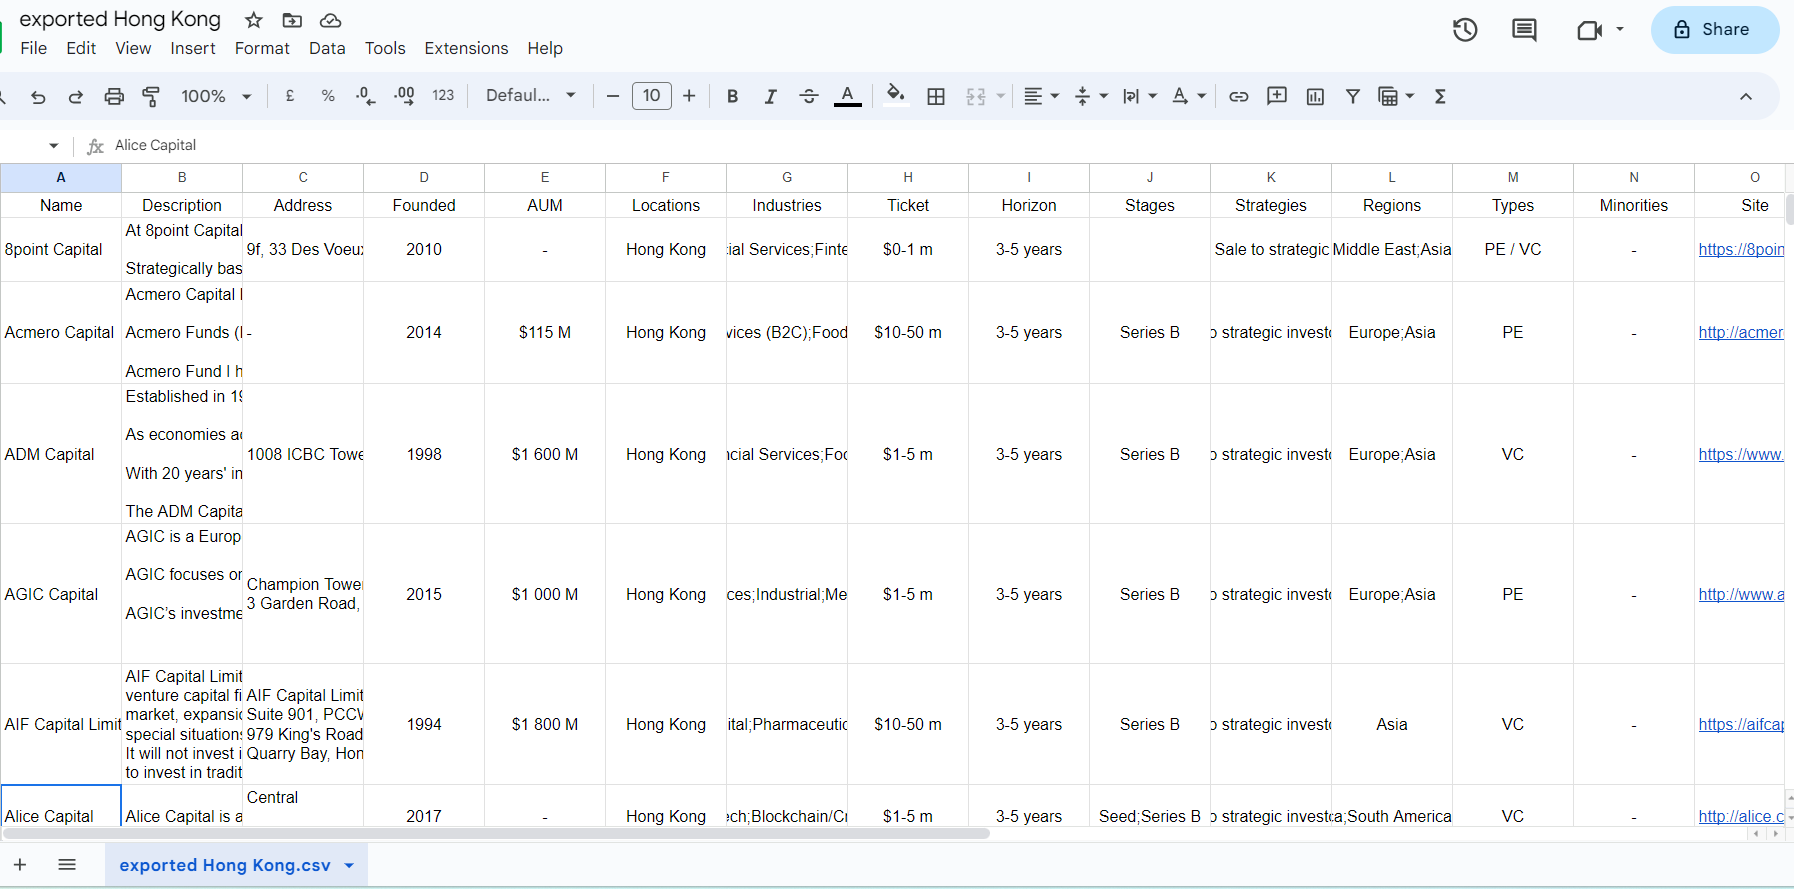Toggle italic formatting
The image size is (1794, 889).
[x=771, y=96]
